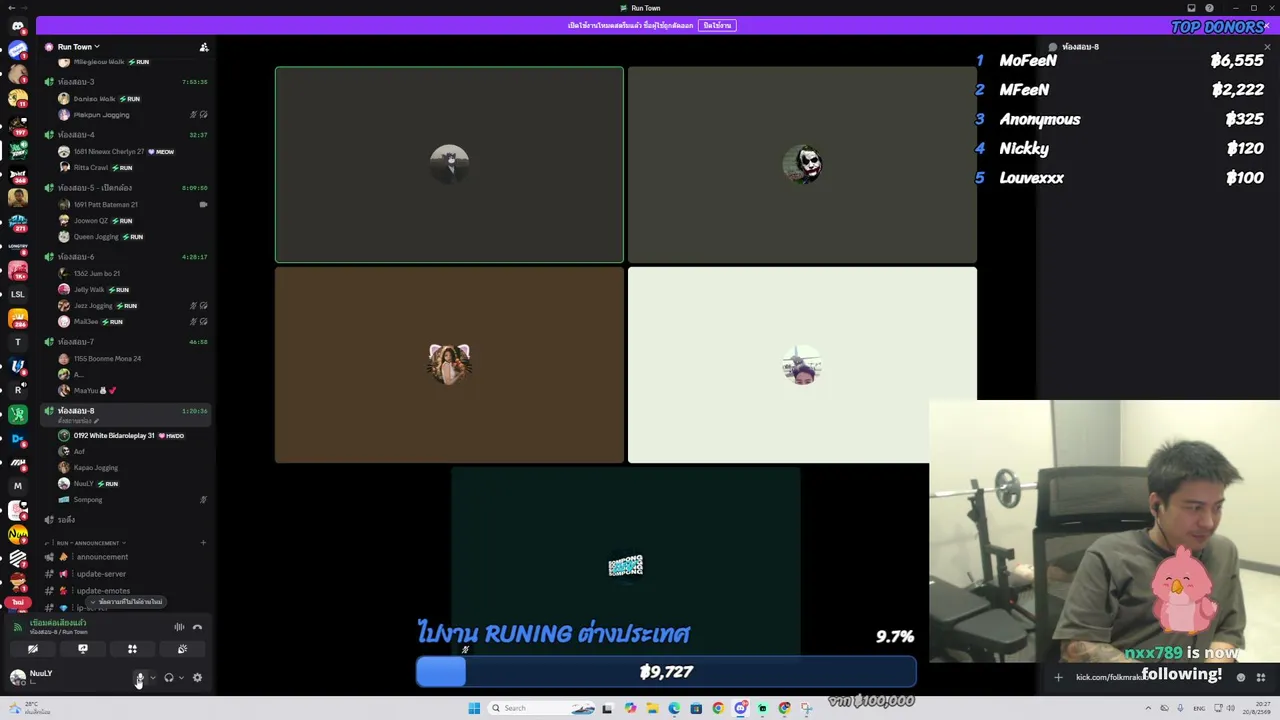Focus the Joker avatar video tile
1280x720 pixels.
[802, 164]
